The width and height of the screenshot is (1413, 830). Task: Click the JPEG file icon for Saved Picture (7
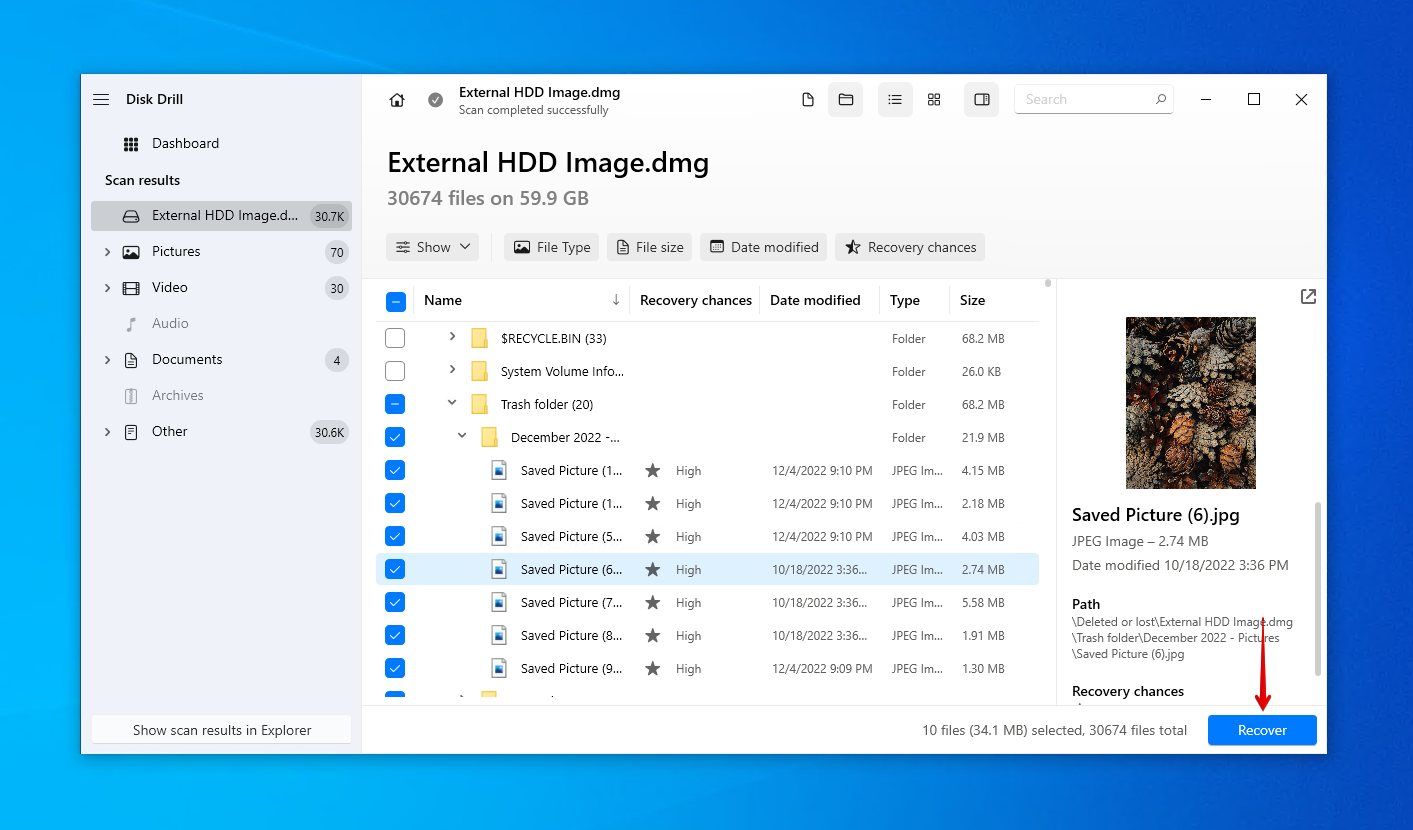pyautogui.click(x=499, y=602)
